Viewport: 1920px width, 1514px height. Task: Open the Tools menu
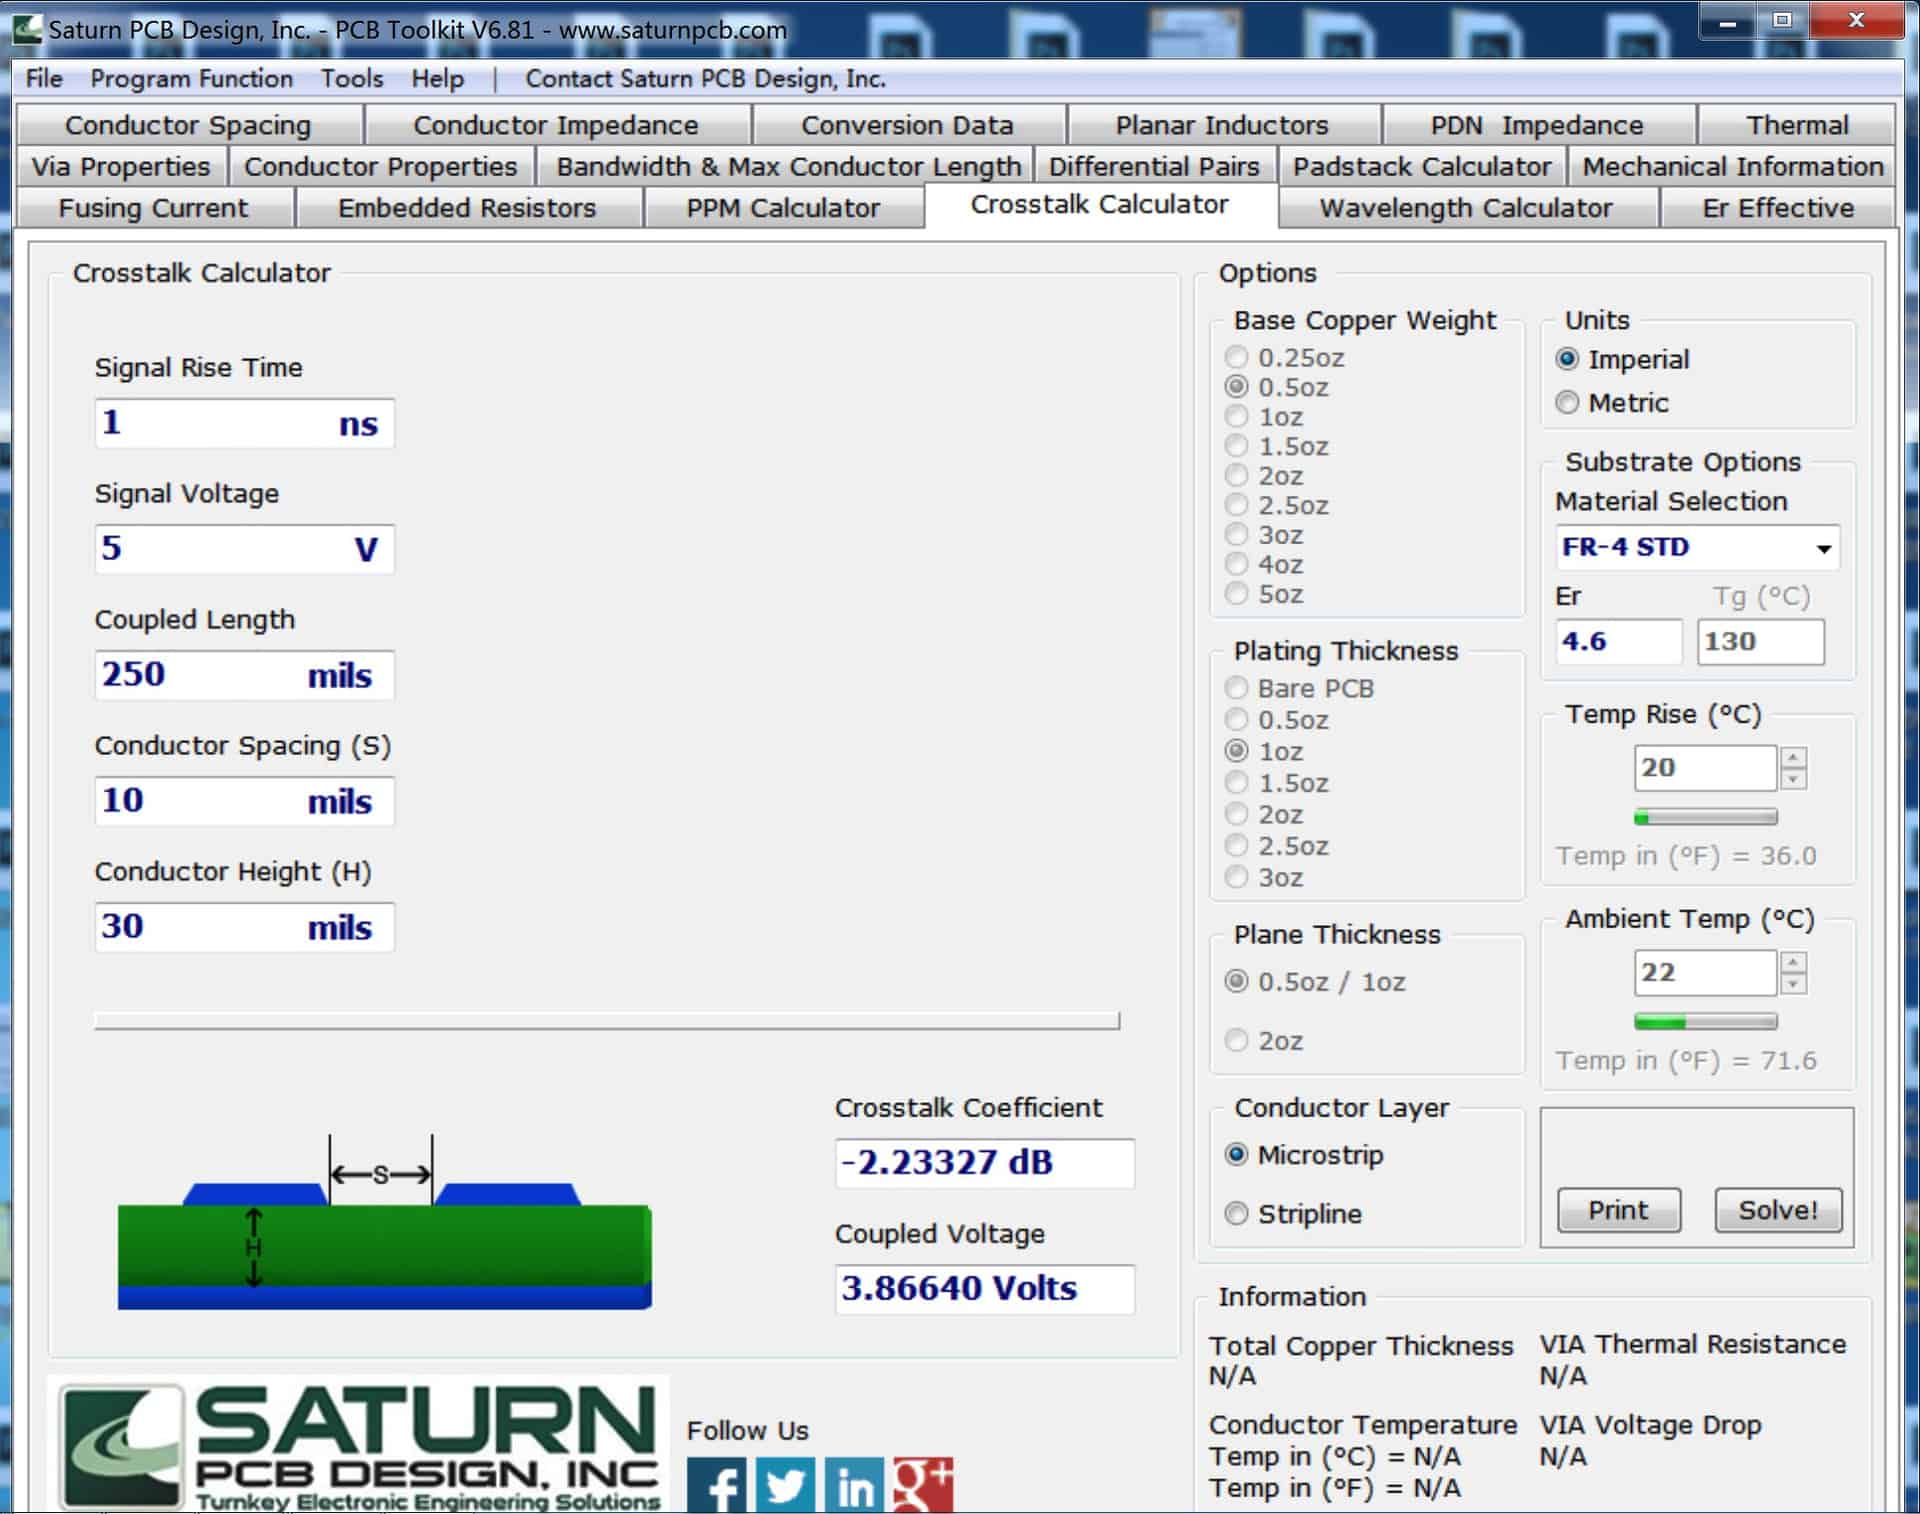coord(351,78)
